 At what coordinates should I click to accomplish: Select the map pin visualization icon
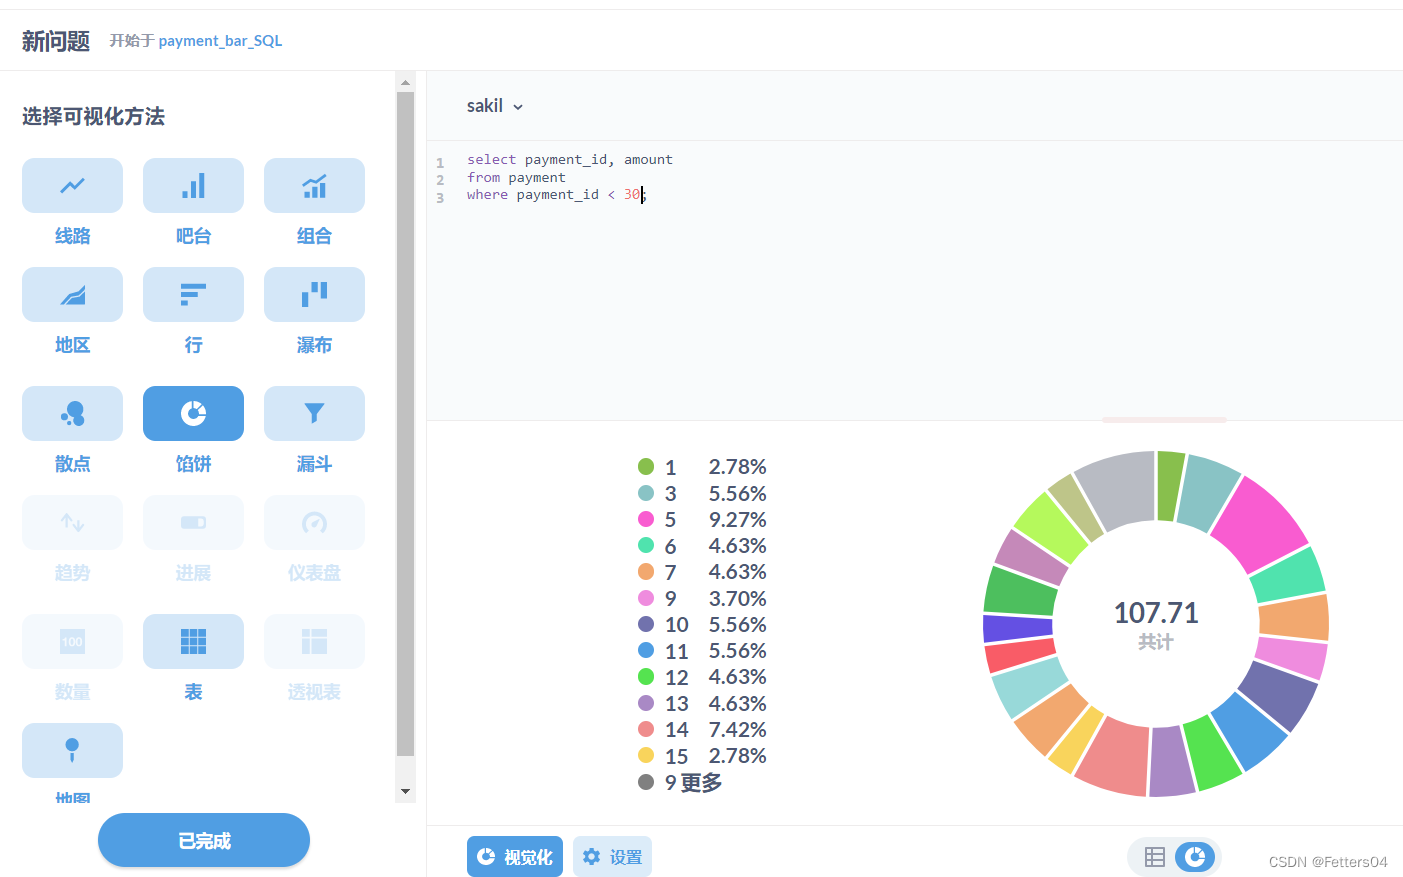(x=72, y=751)
